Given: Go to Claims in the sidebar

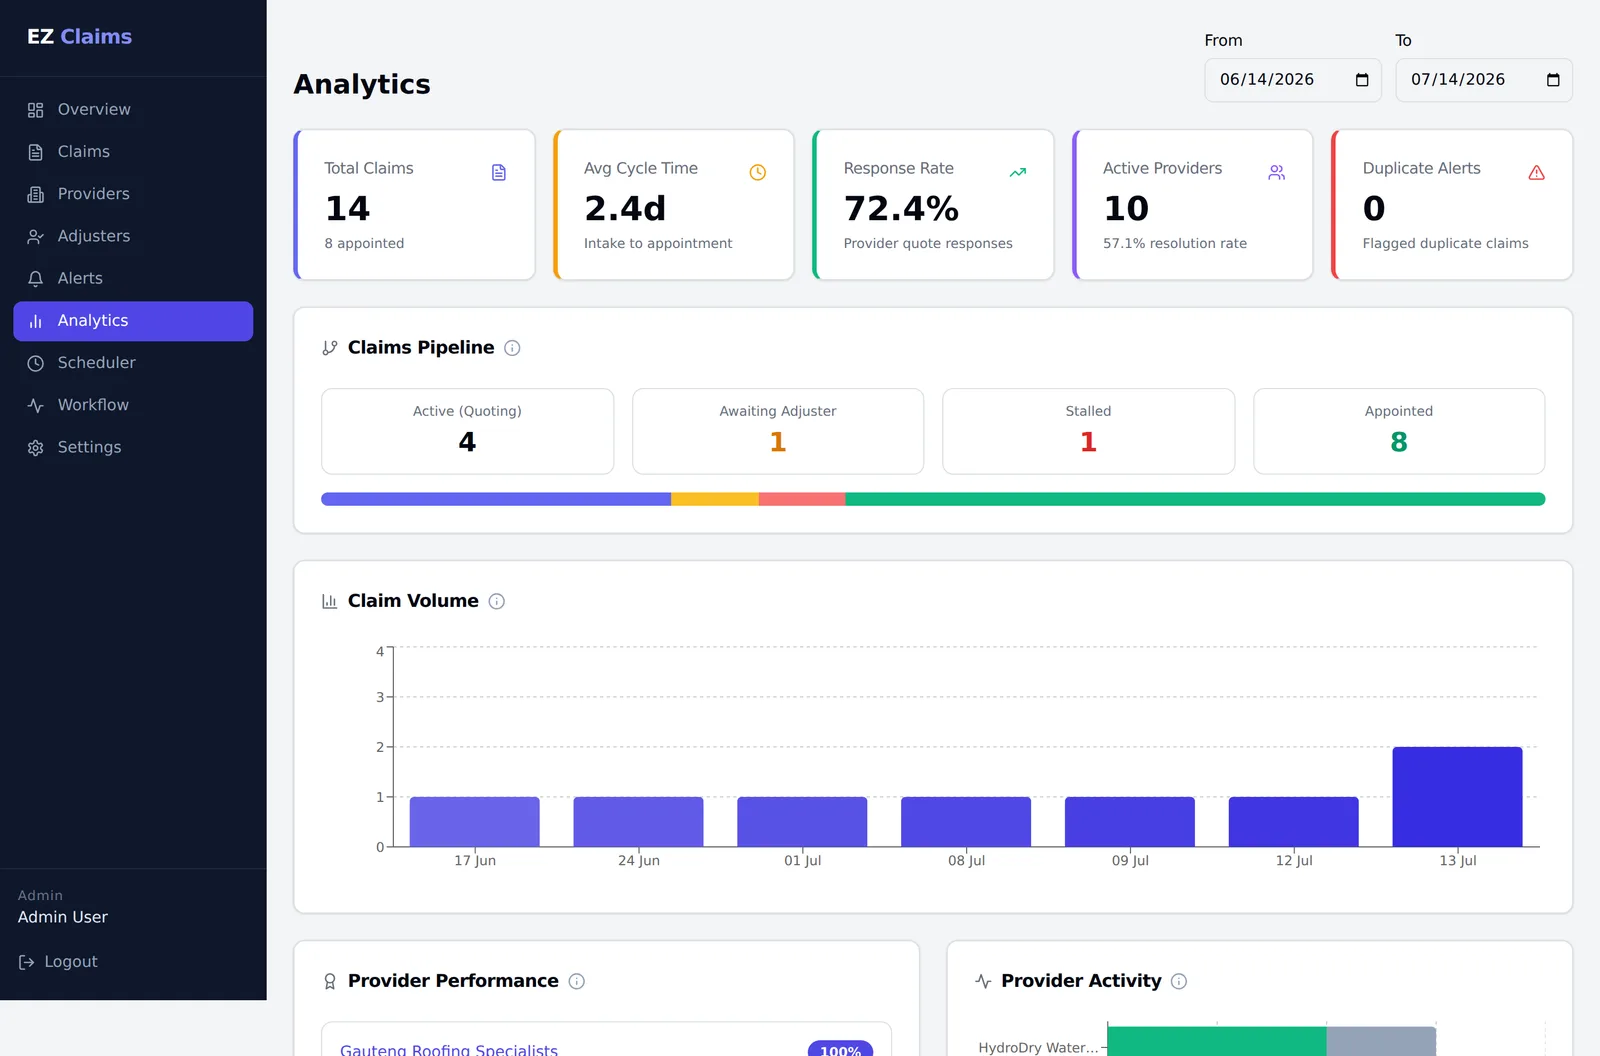Looking at the screenshot, I should [x=133, y=152].
